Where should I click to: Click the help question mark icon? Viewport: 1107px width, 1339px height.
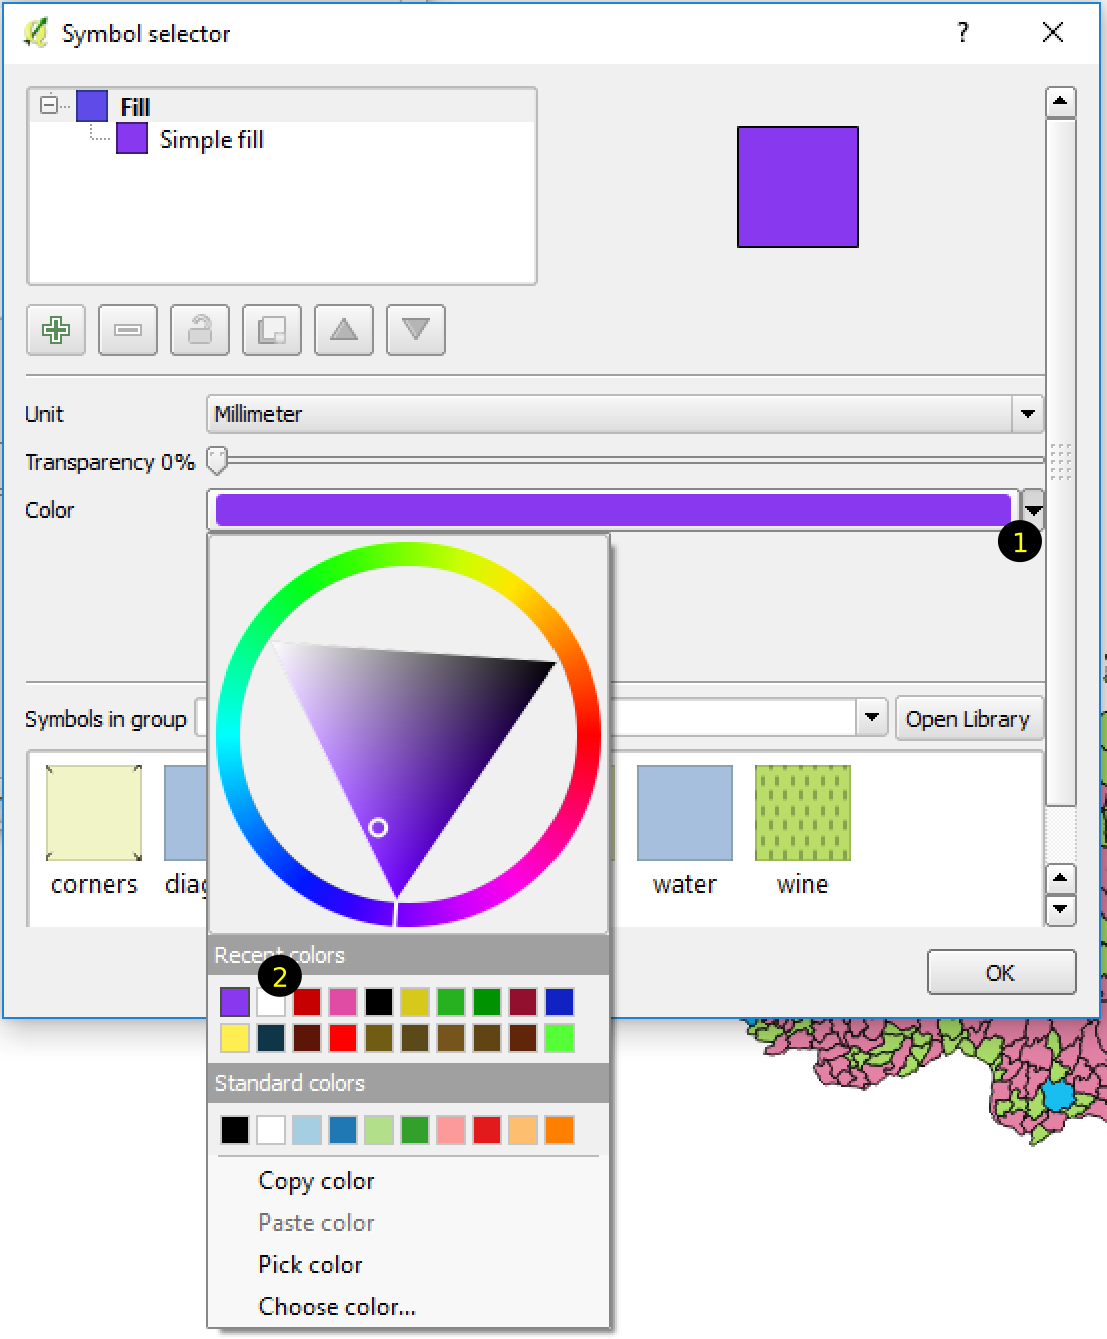pyautogui.click(x=962, y=33)
